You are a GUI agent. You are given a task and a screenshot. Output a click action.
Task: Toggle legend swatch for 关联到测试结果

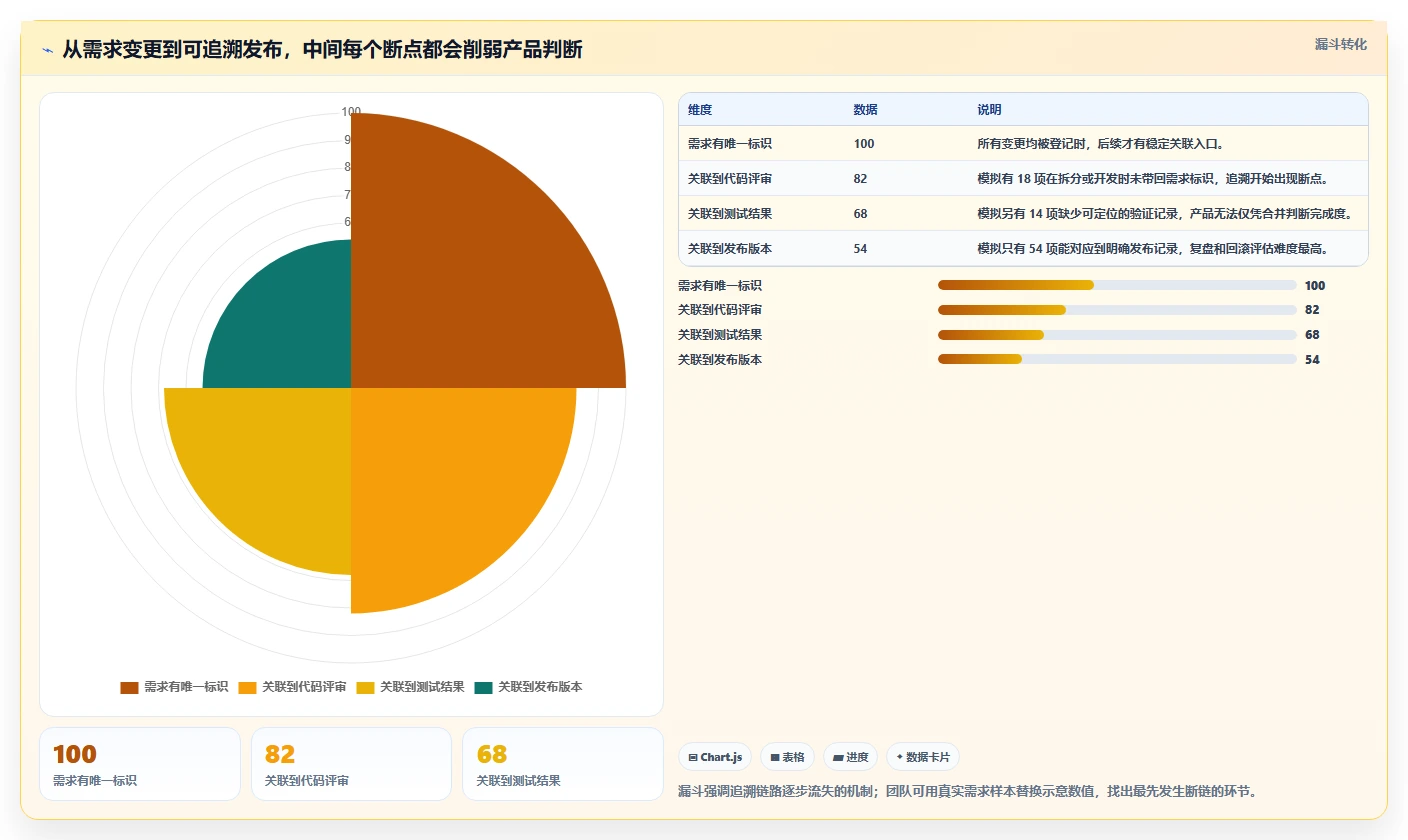(x=365, y=687)
